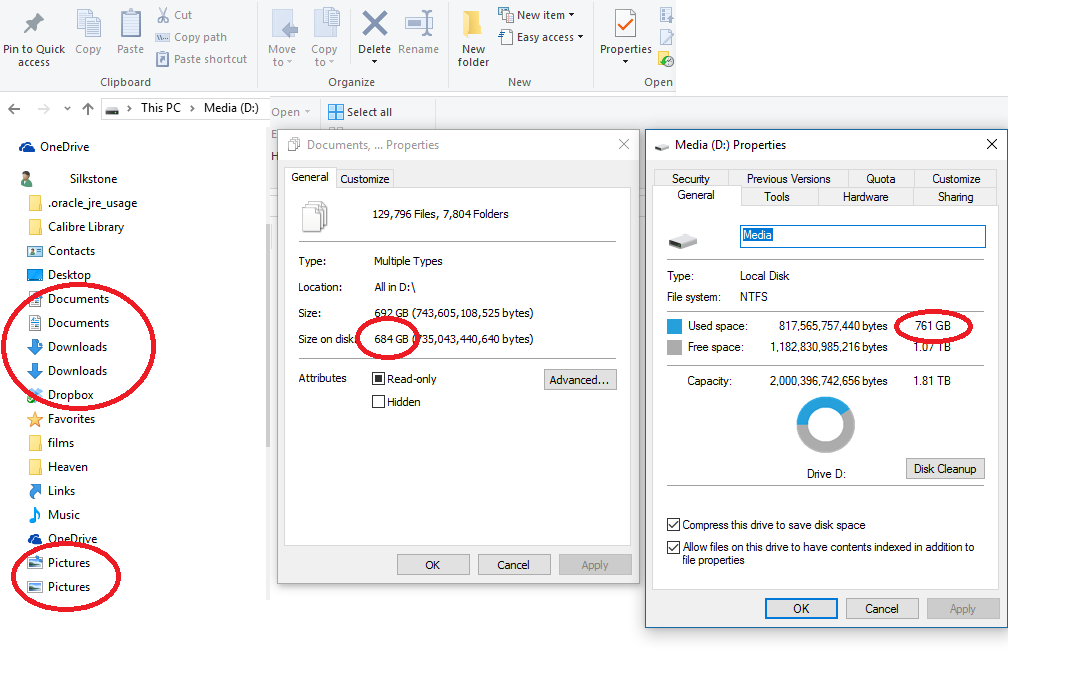Switch to the Customize tab in Documents Properties
The height and width of the screenshot is (690, 1076).
click(364, 178)
